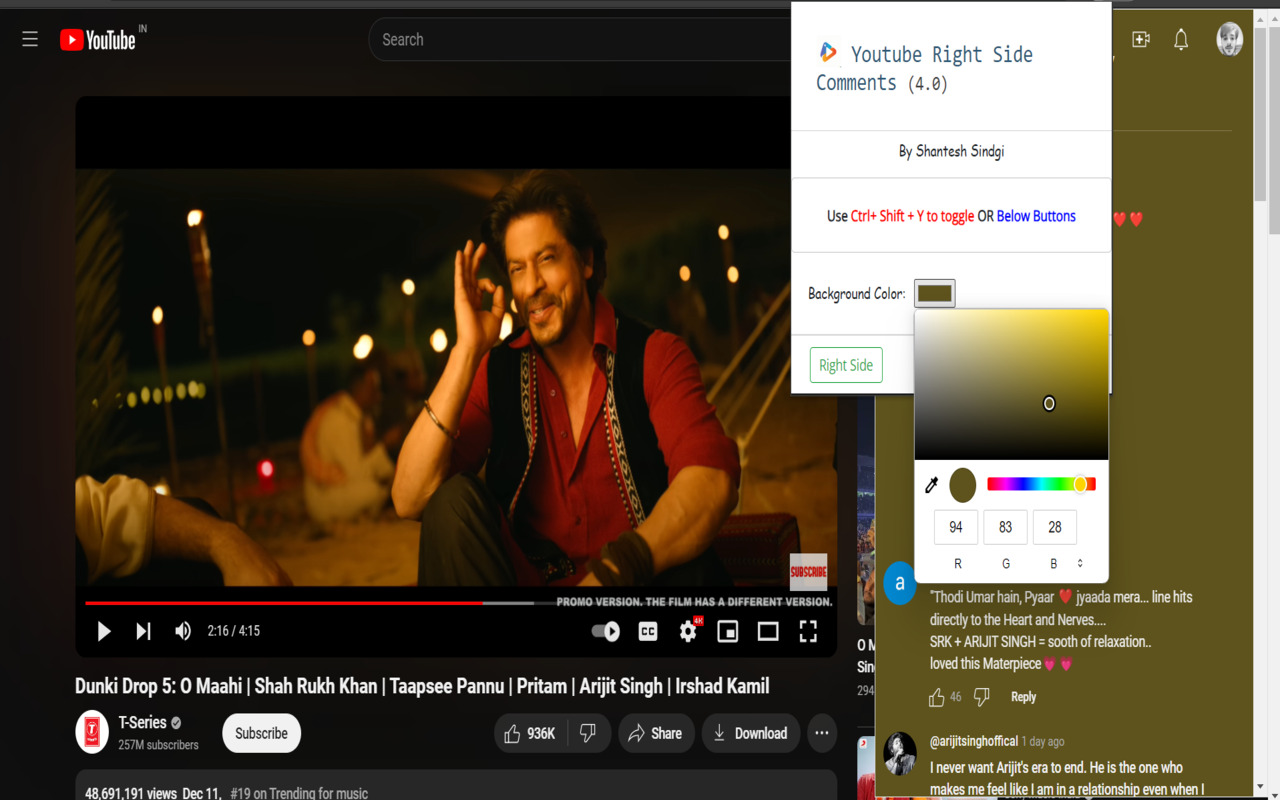Click the B value field showing 28
Image resolution: width=1280 pixels, height=800 pixels.
tap(1055, 527)
